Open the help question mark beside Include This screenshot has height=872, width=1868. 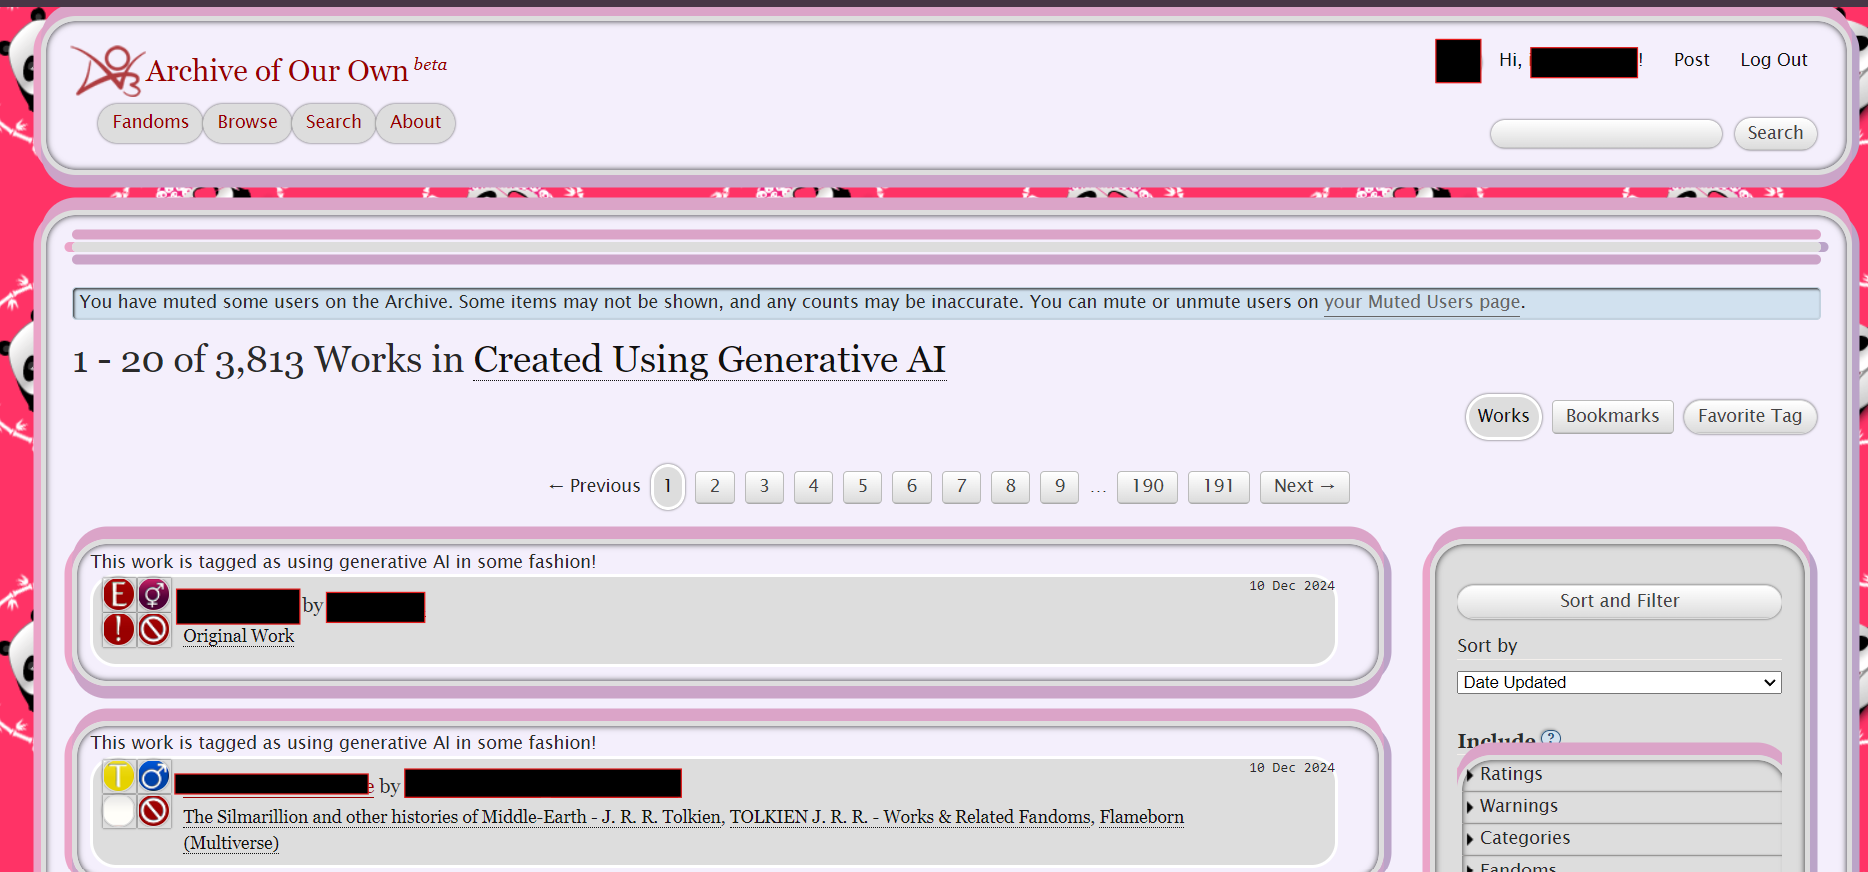click(1551, 738)
